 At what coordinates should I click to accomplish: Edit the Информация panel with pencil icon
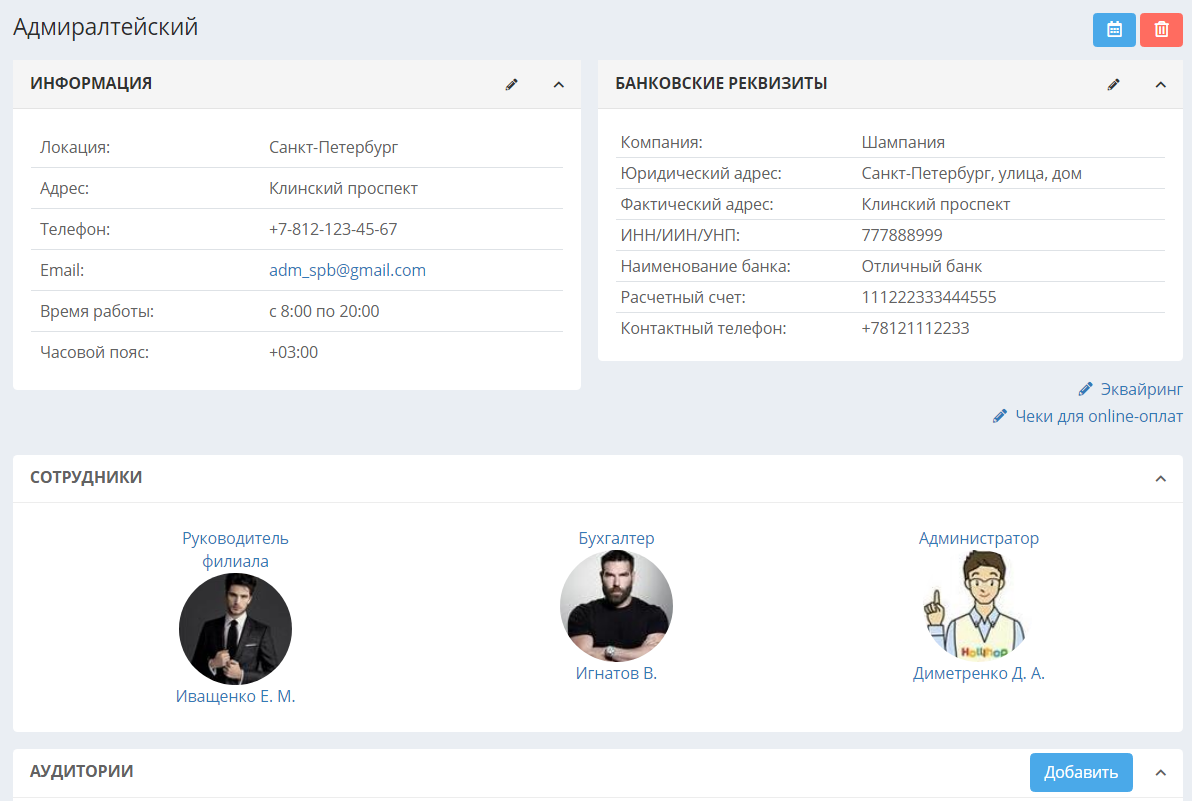click(x=512, y=84)
